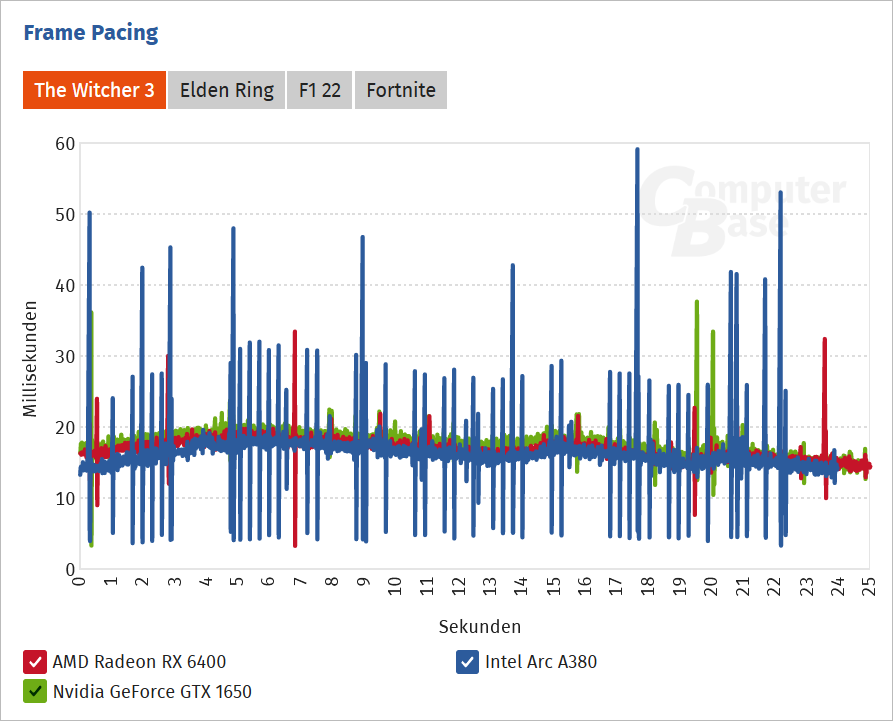Click the Nvidia GeForce GTX 1650 legend label
The height and width of the screenshot is (721, 893).
152,691
